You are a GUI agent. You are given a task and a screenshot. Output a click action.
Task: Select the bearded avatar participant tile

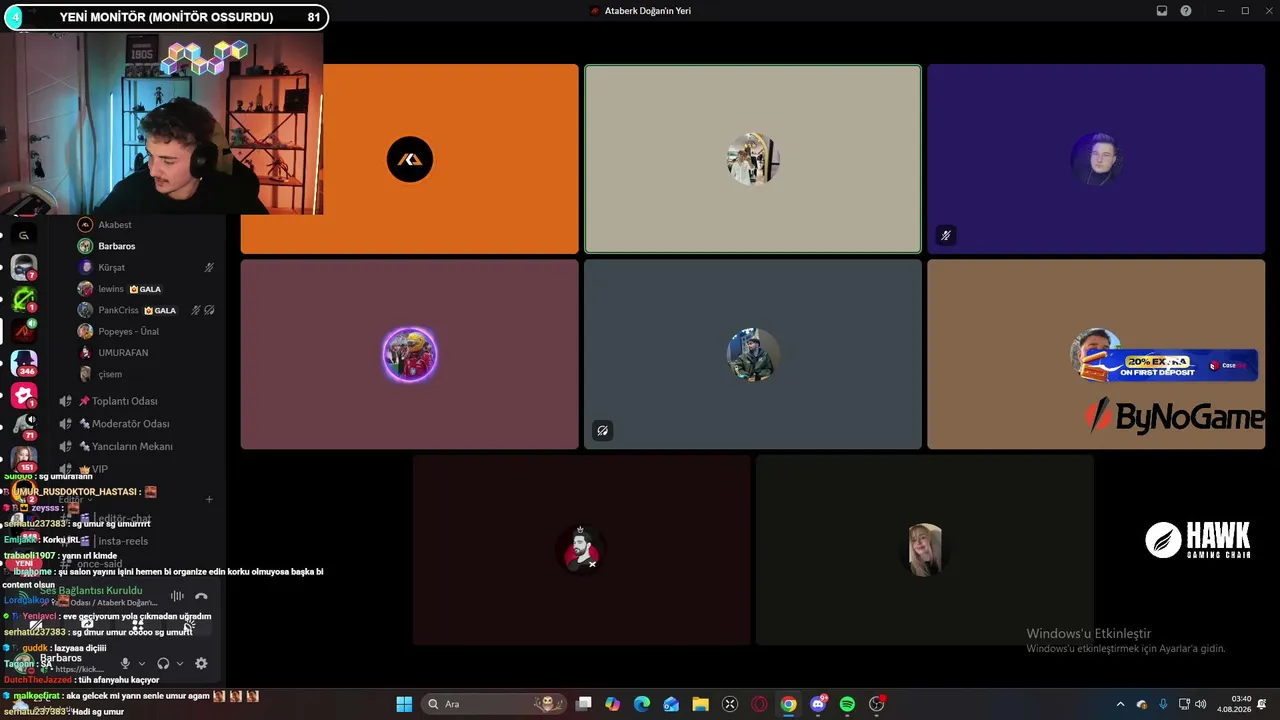pyautogui.click(x=581, y=550)
